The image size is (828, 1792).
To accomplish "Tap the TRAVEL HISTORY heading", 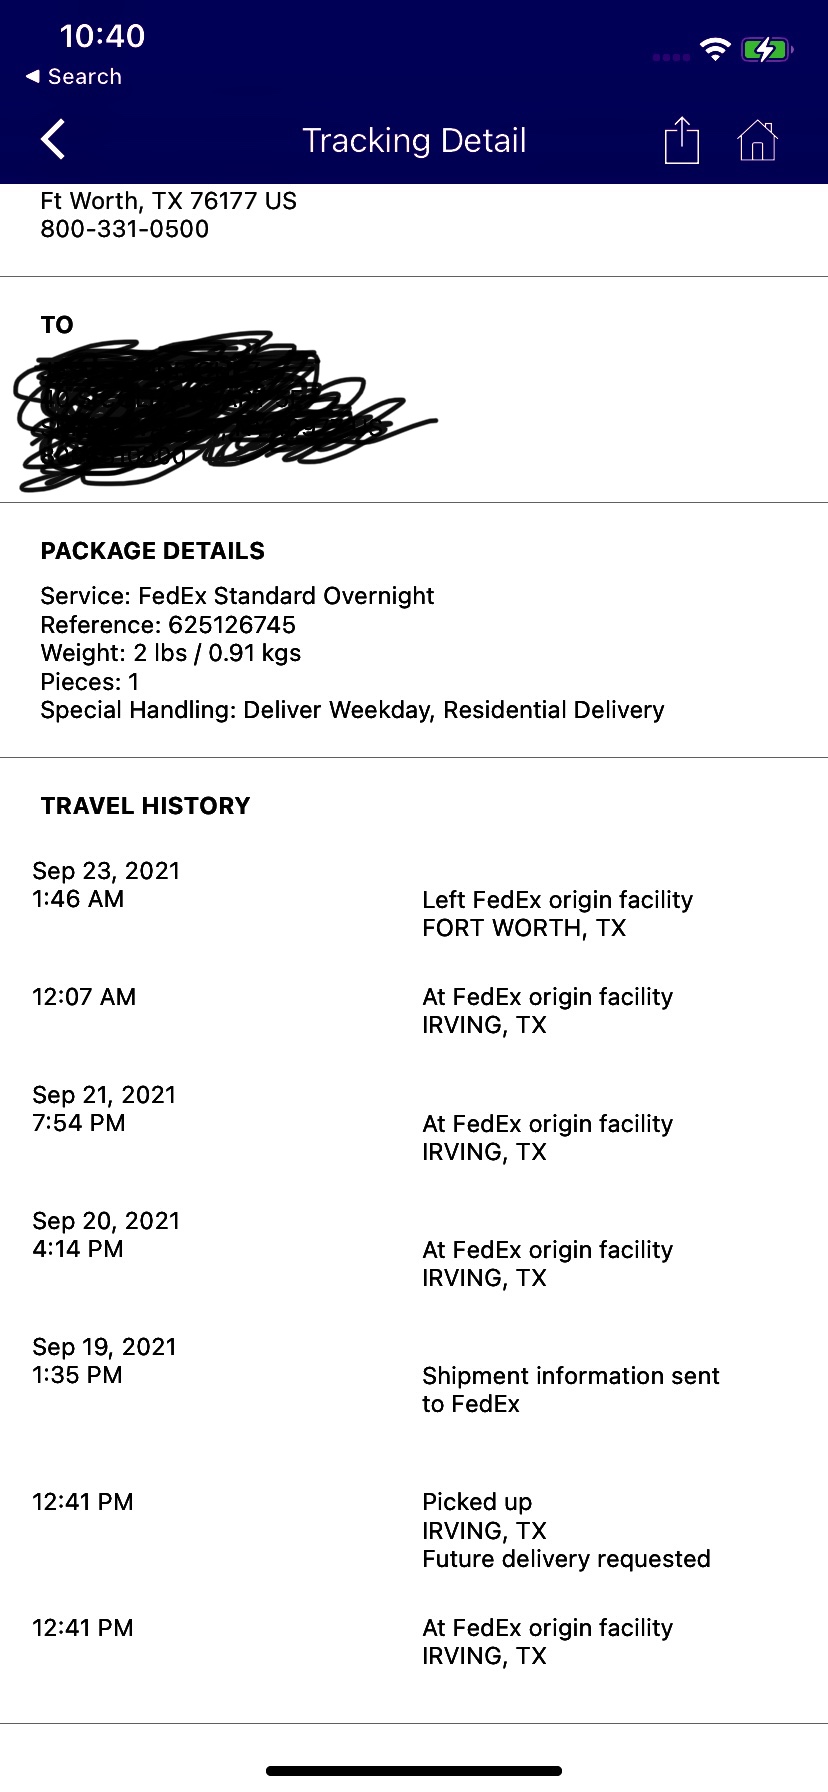I will pos(146,806).
